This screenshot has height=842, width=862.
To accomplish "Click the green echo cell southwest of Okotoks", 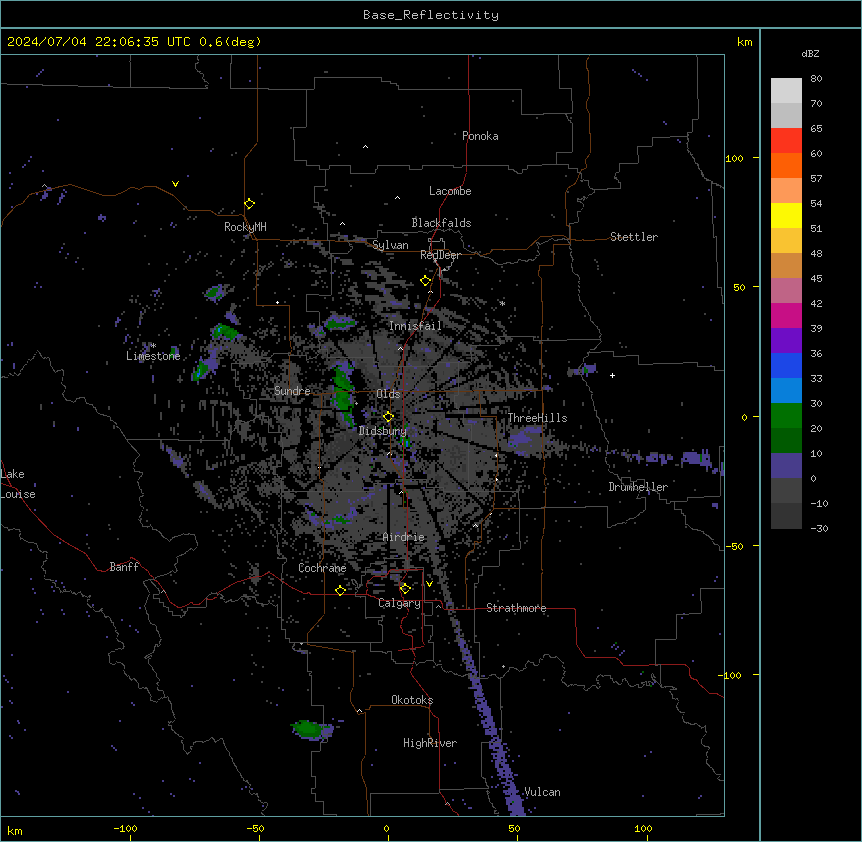I will 307,729.
